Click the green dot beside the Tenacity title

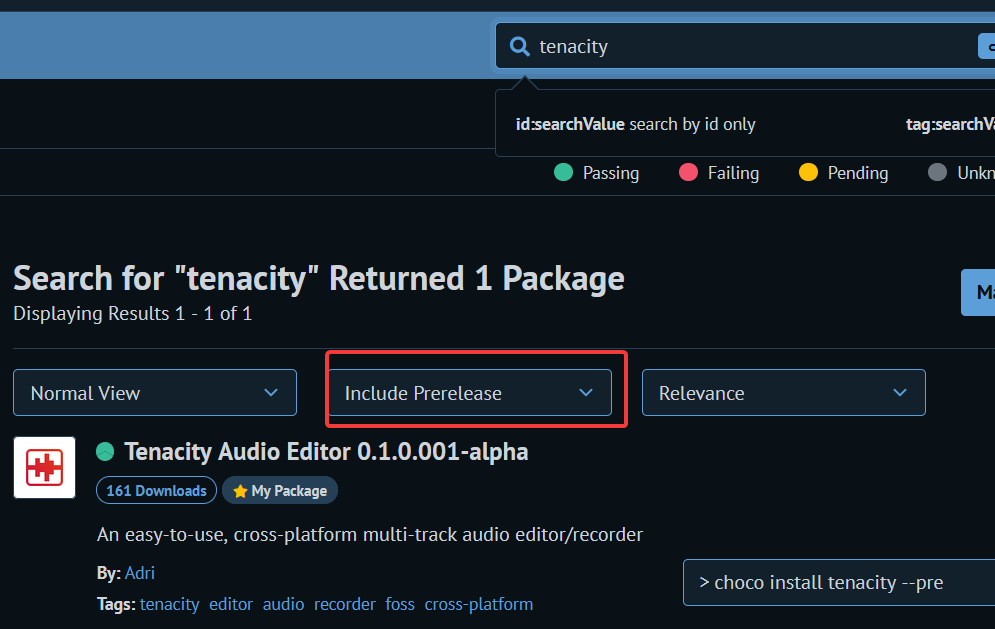pyautogui.click(x=105, y=451)
